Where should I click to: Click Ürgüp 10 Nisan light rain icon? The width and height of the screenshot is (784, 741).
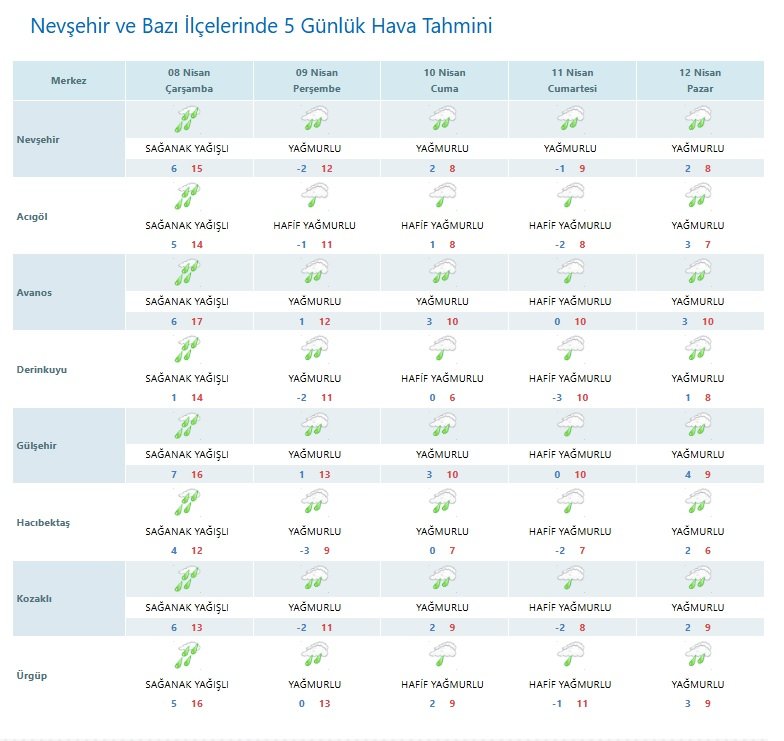click(442, 657)
